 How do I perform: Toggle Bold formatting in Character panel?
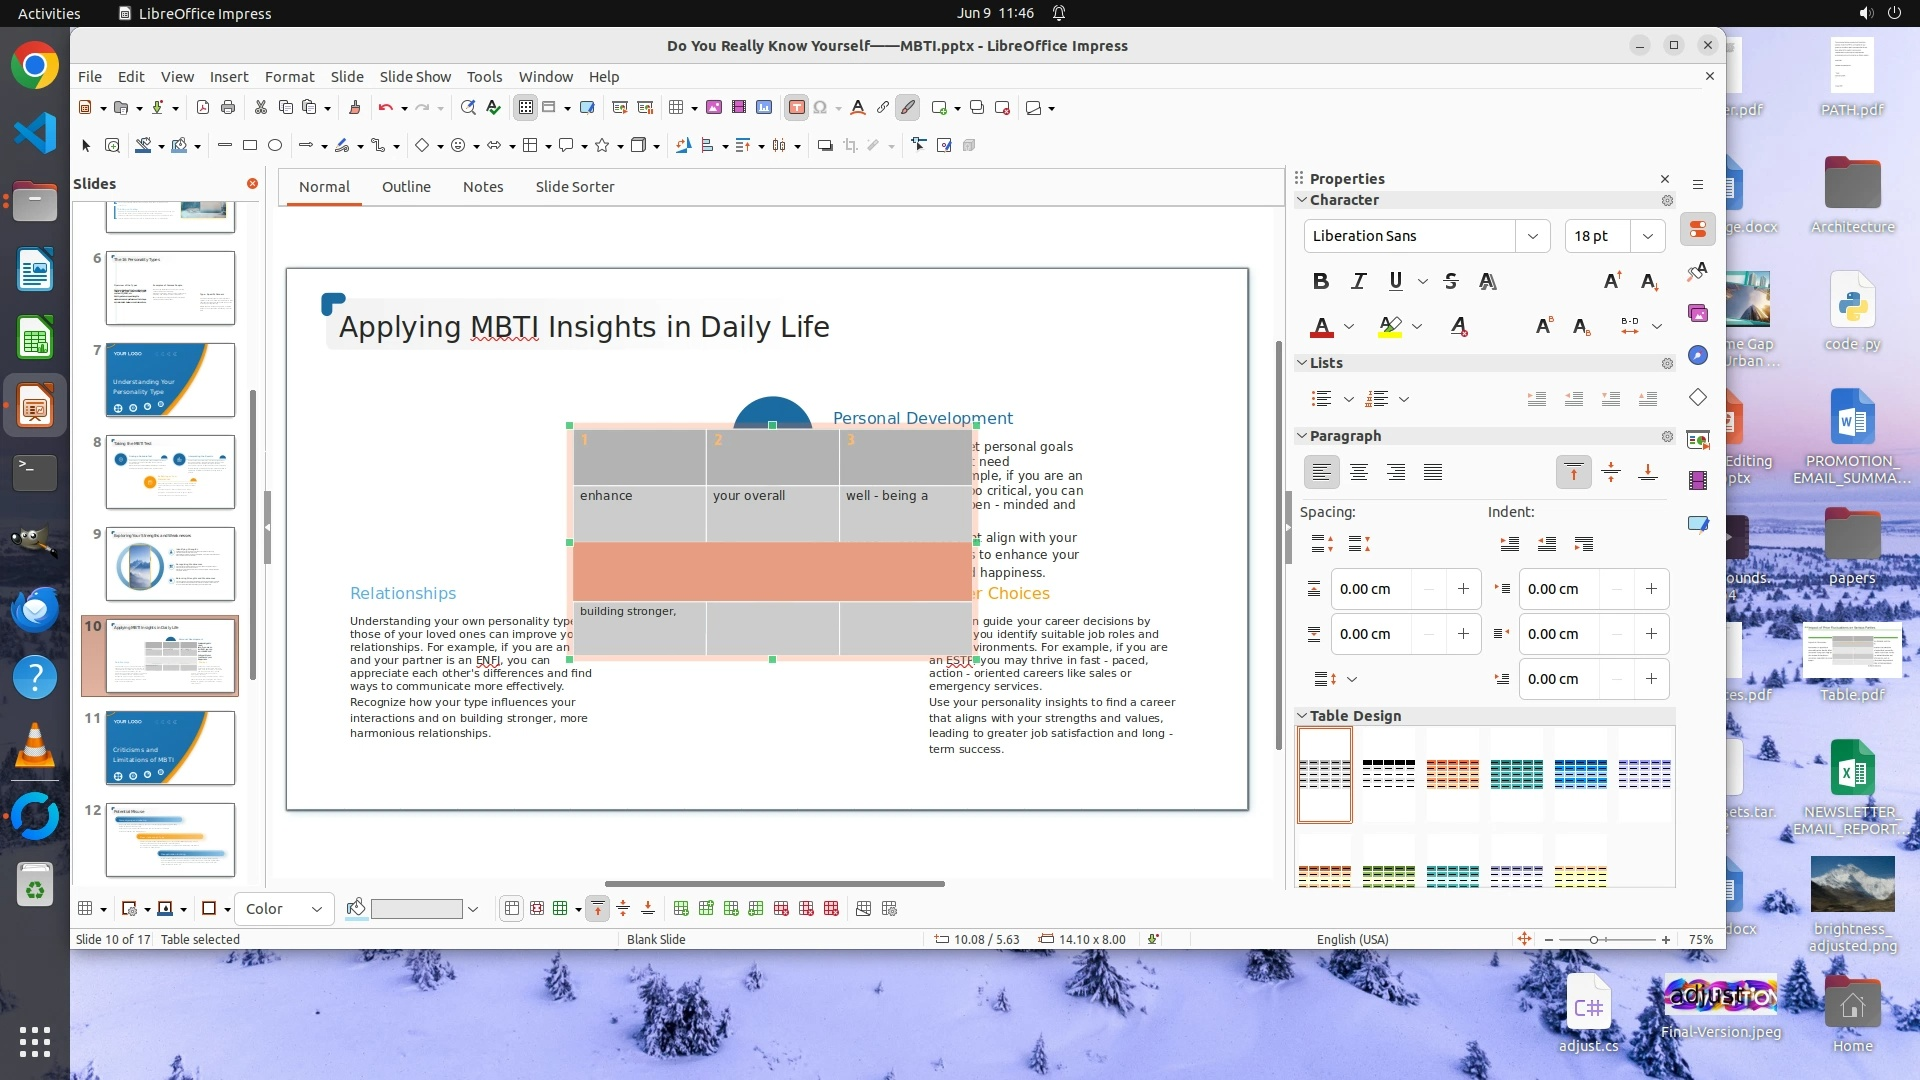(x=1321, y=281)
